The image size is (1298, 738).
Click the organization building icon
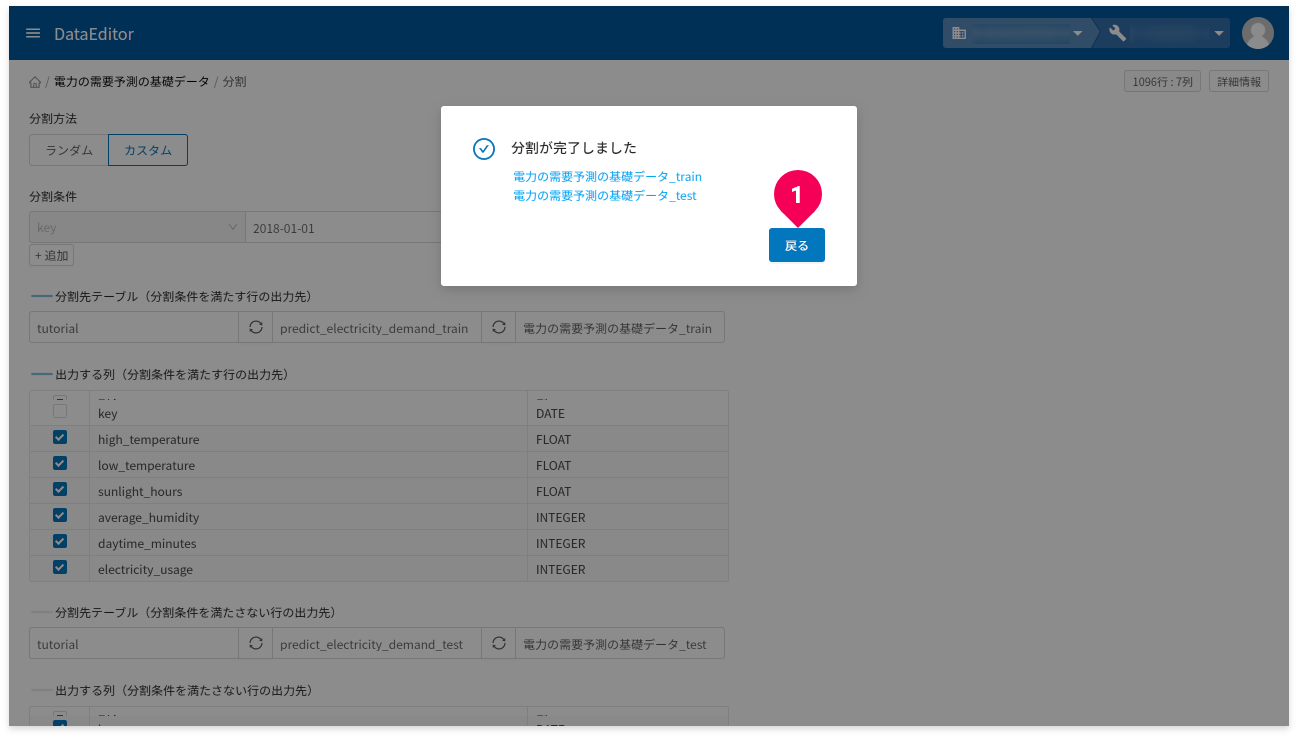tap(959, 33)
